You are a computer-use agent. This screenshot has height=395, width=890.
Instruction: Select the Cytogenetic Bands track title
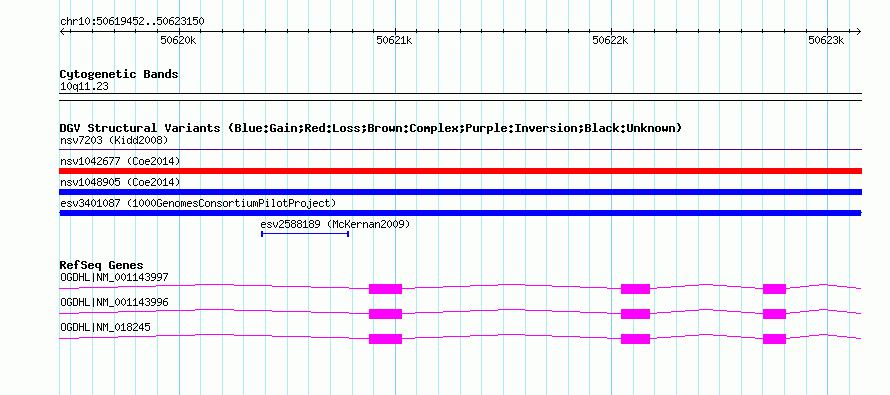119,74
